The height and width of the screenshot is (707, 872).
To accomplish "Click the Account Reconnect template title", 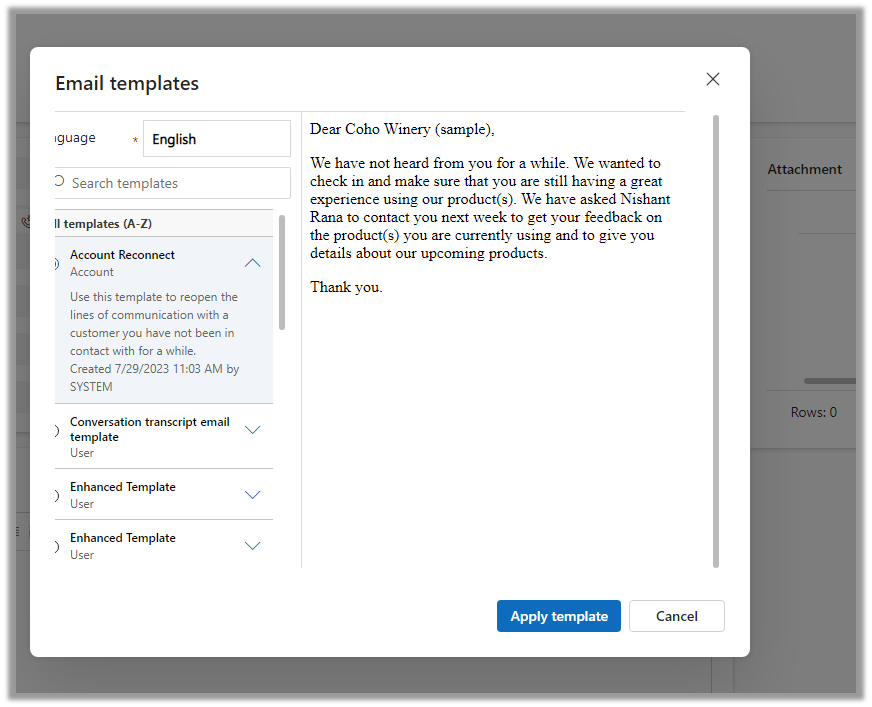I will click(x=122, y=255).
